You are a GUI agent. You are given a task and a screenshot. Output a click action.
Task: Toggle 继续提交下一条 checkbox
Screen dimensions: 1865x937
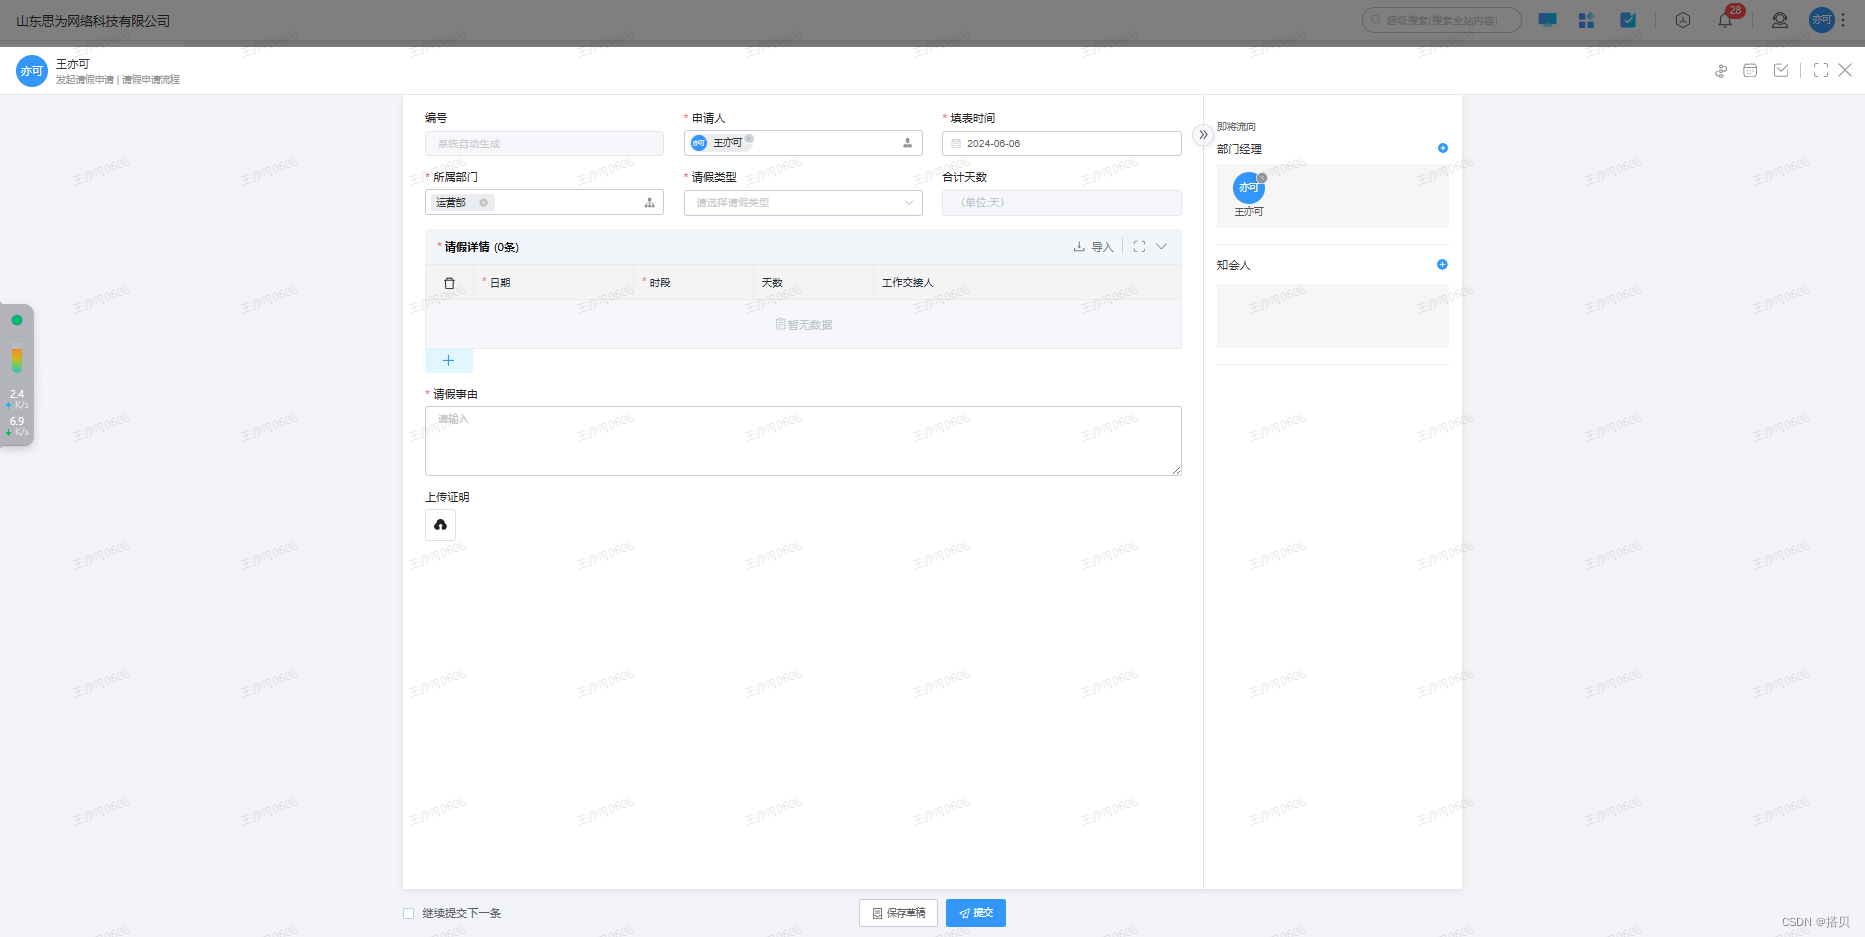coord(408,913)
